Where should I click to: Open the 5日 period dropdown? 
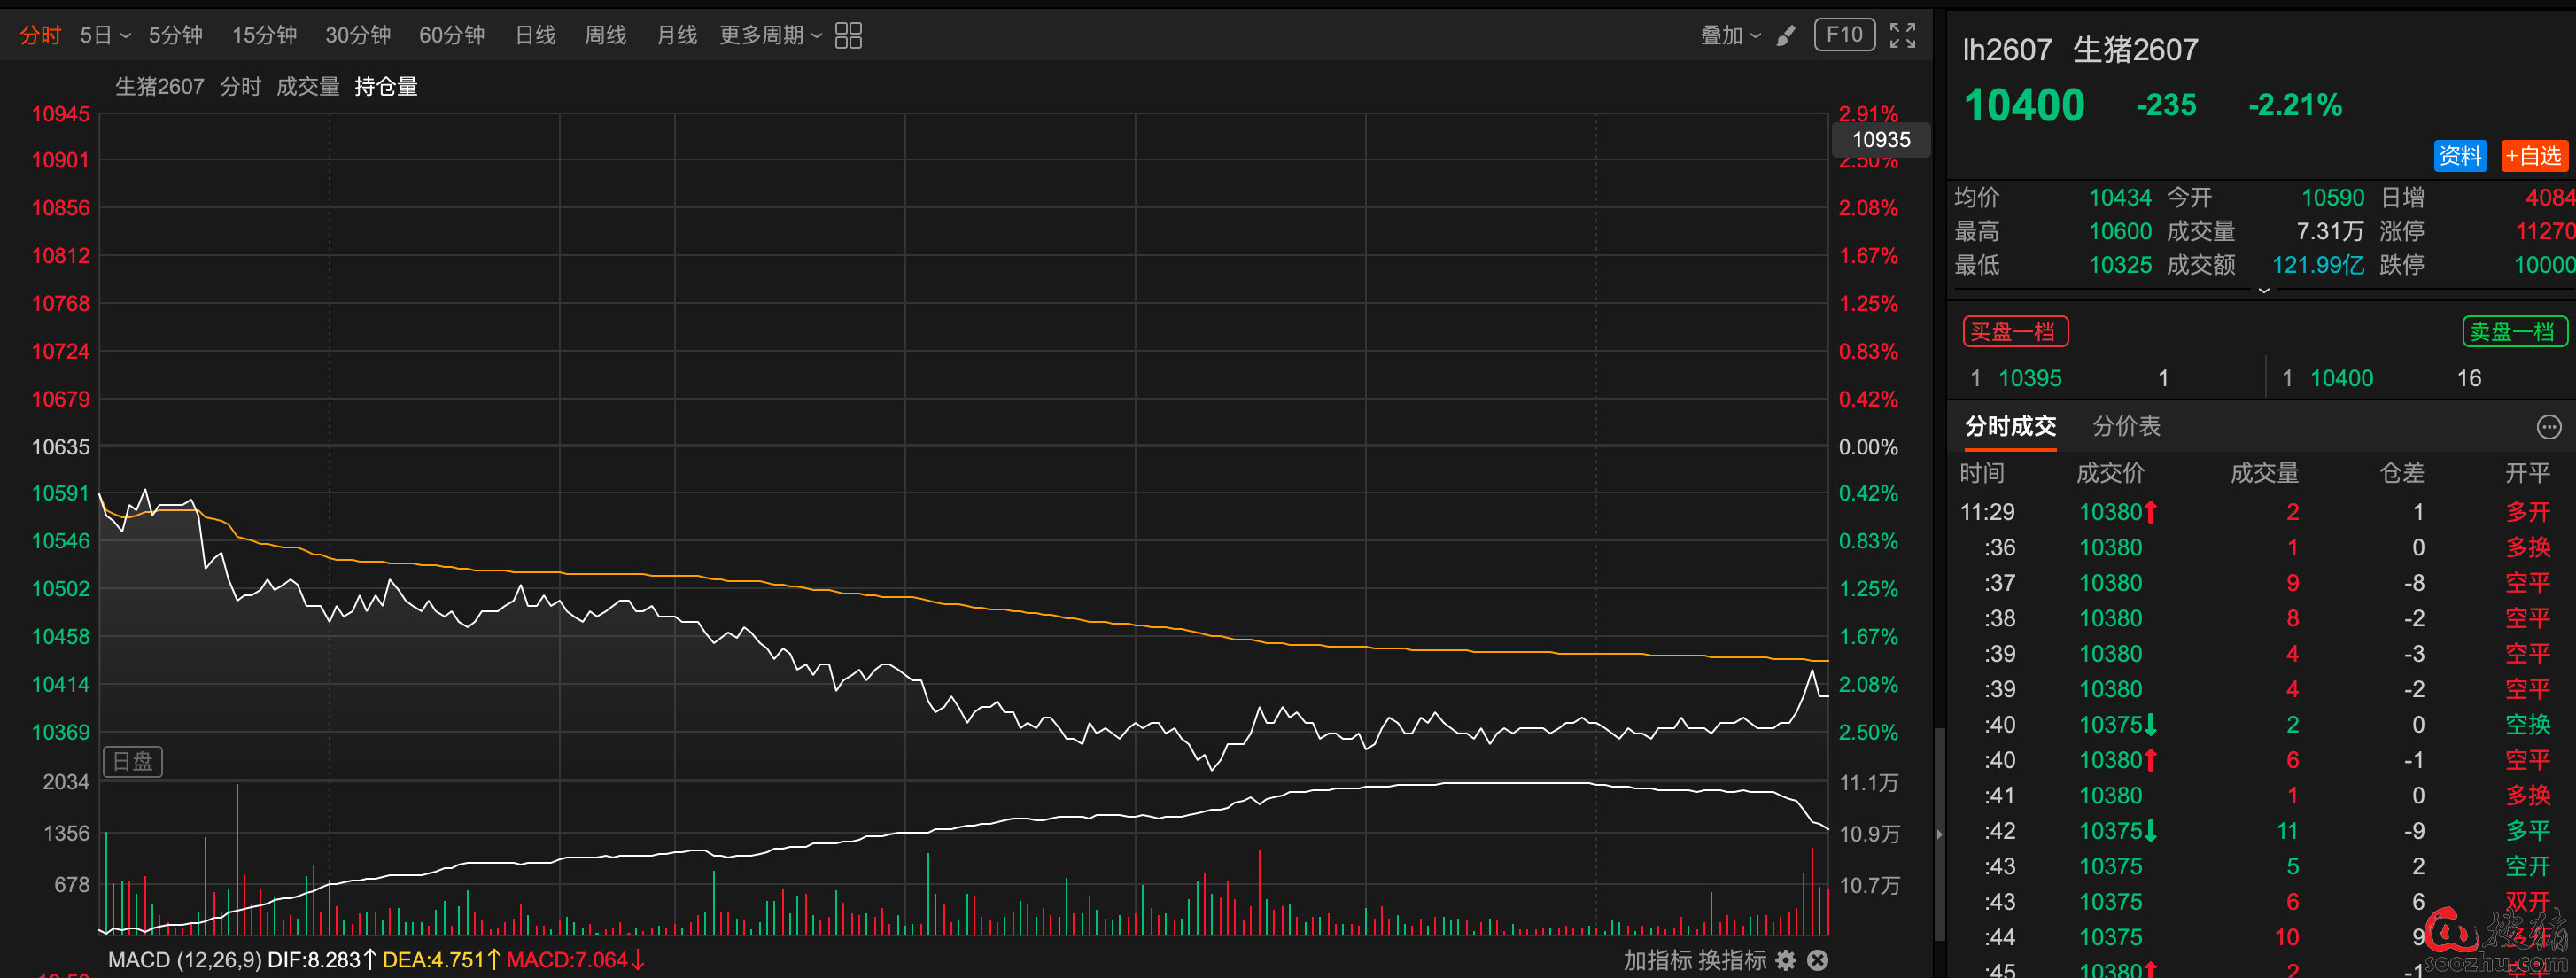click(x=105, y=35)
